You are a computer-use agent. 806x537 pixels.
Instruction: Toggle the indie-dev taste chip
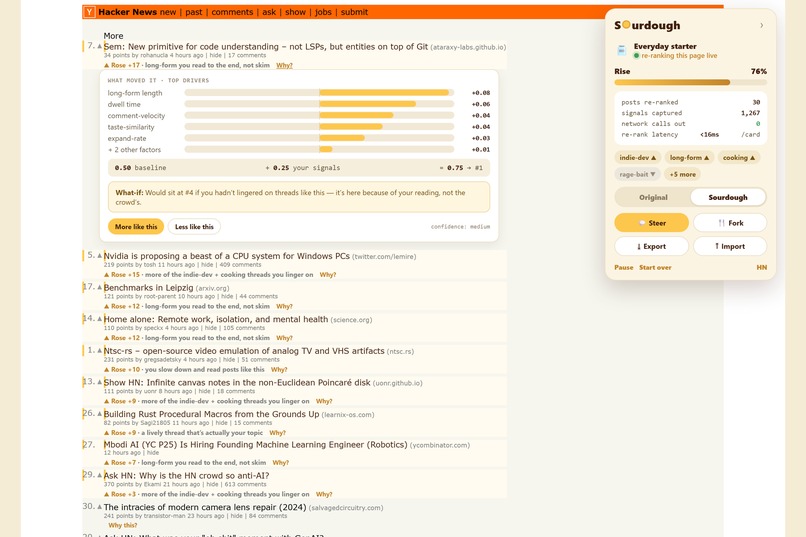click(637, 158)
